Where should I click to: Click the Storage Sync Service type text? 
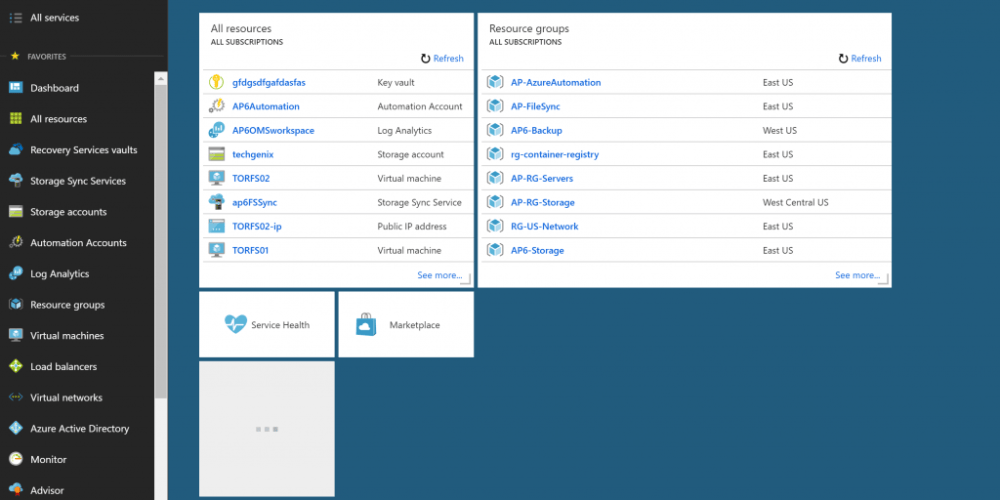click(420, 203)
